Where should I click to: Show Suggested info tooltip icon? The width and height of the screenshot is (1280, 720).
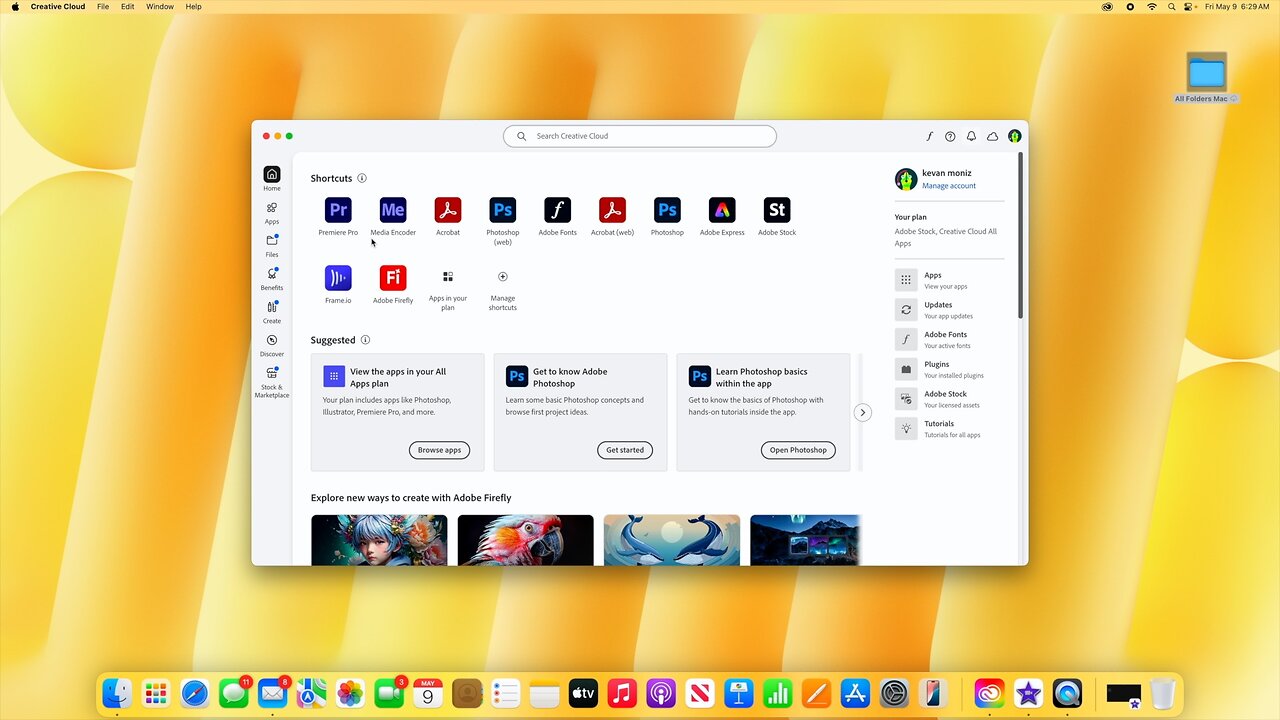[x=365, y=340]
